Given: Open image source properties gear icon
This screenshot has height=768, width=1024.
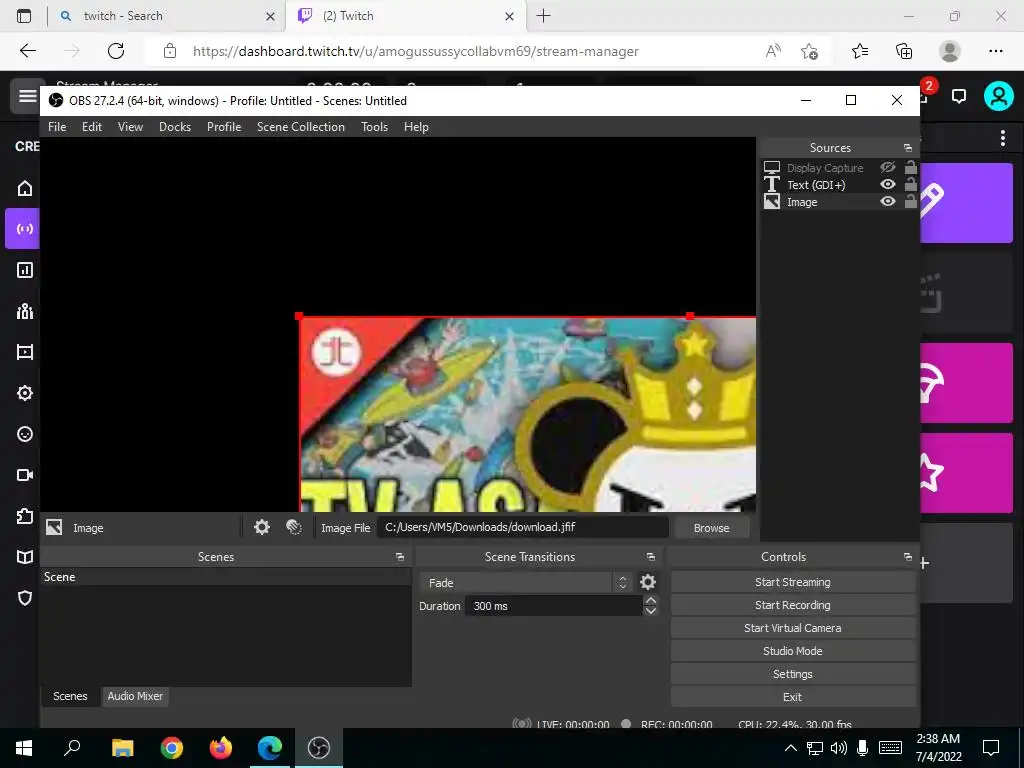Looking at the screenshot, I should tap(262, 527).
